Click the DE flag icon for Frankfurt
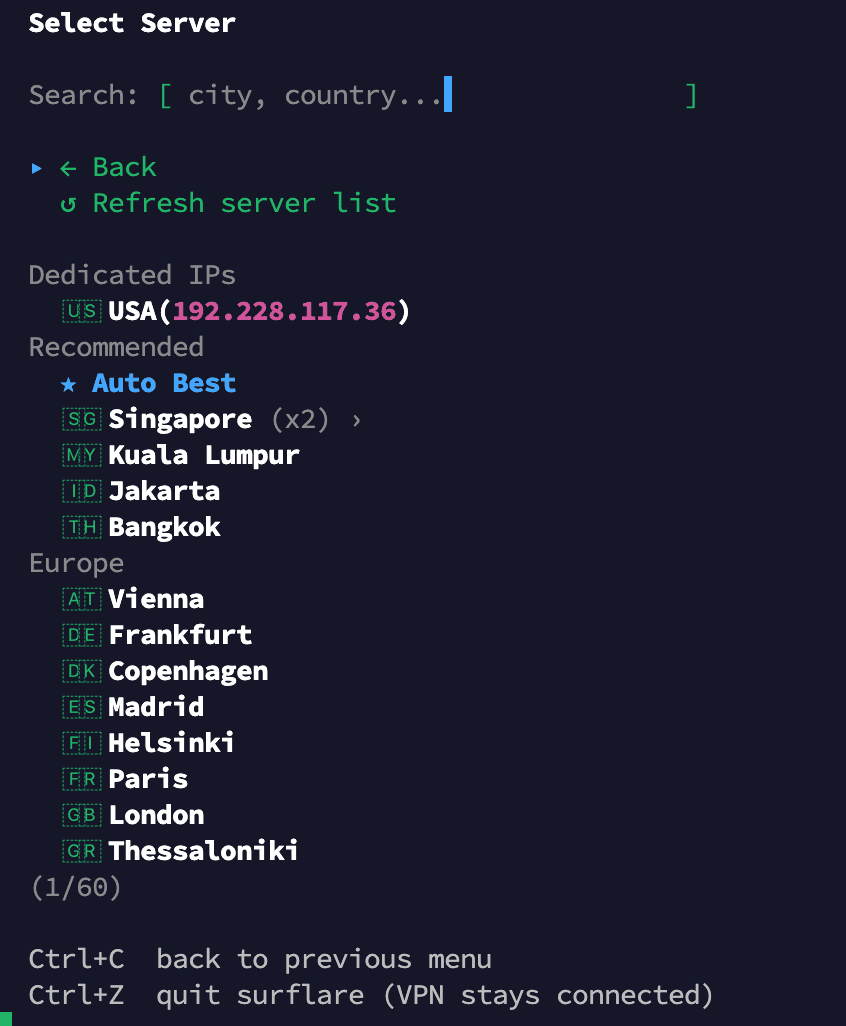Screen dimensions: 846x1026 [x=81, y=636]
